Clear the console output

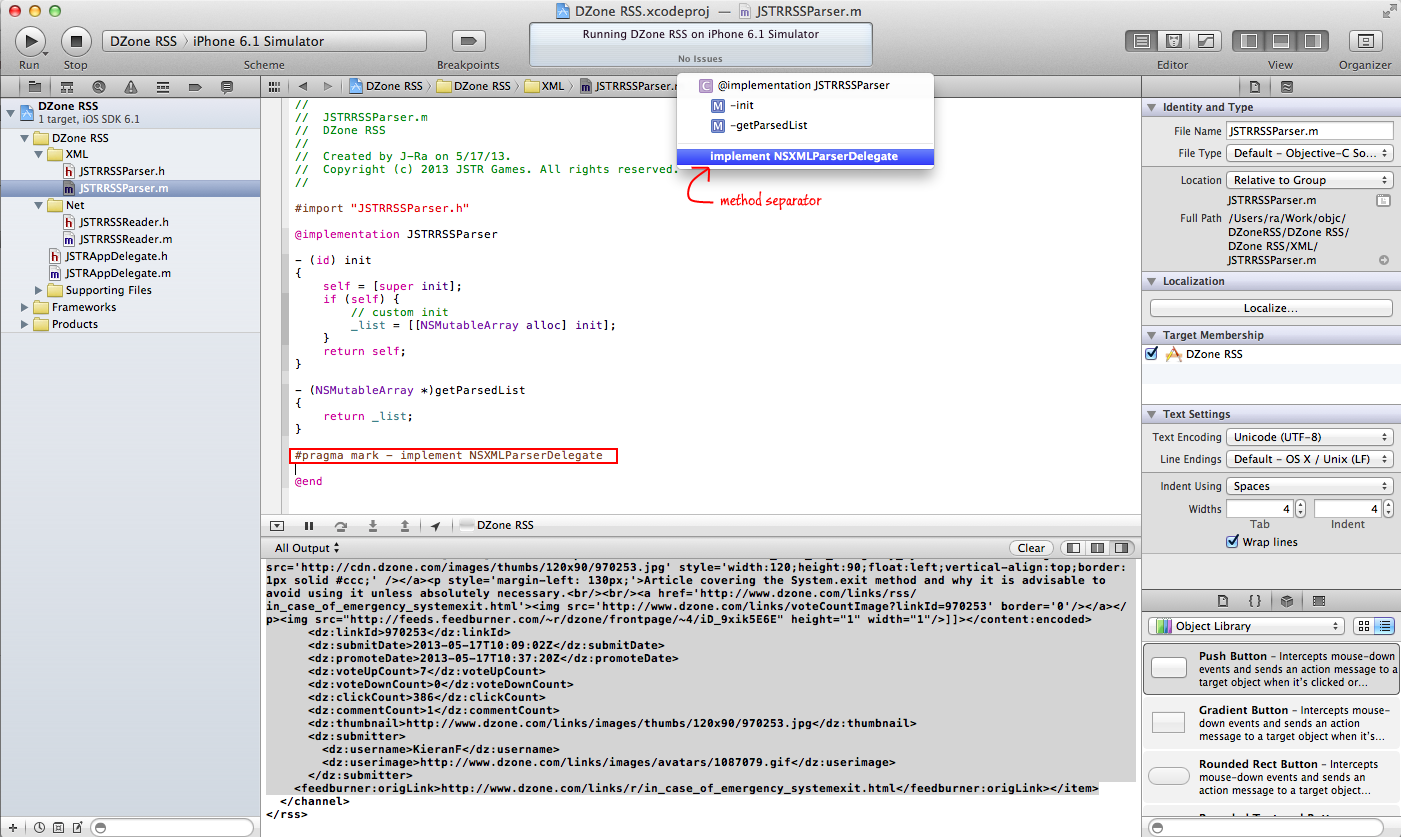pyautogui.click(x=1031, y=548)
